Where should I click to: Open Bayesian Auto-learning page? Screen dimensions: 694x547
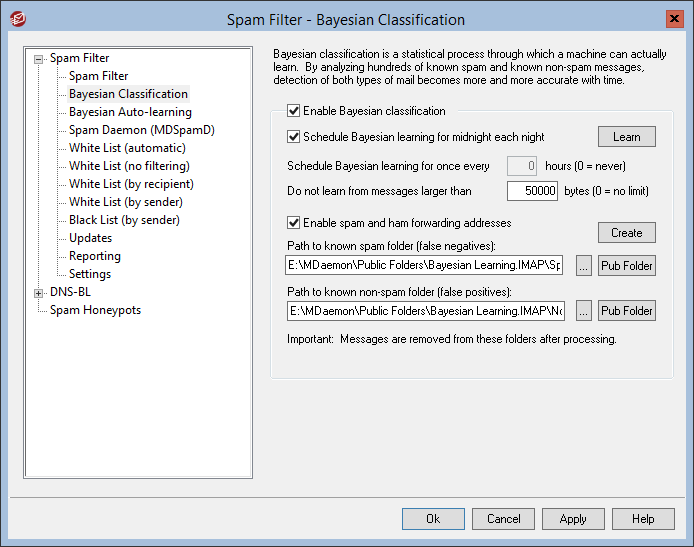click(130, 112)
